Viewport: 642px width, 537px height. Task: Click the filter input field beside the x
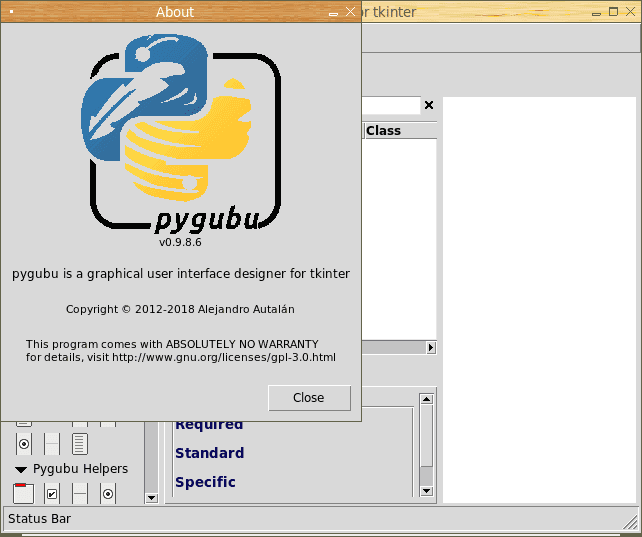[x=391, y=105]
